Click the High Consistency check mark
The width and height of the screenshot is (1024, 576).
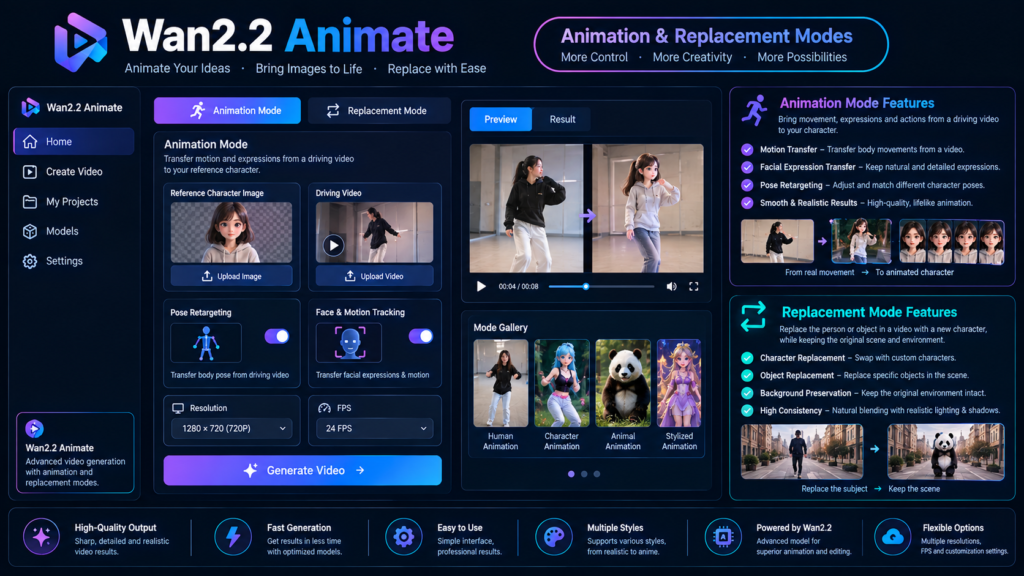[747, 411]
